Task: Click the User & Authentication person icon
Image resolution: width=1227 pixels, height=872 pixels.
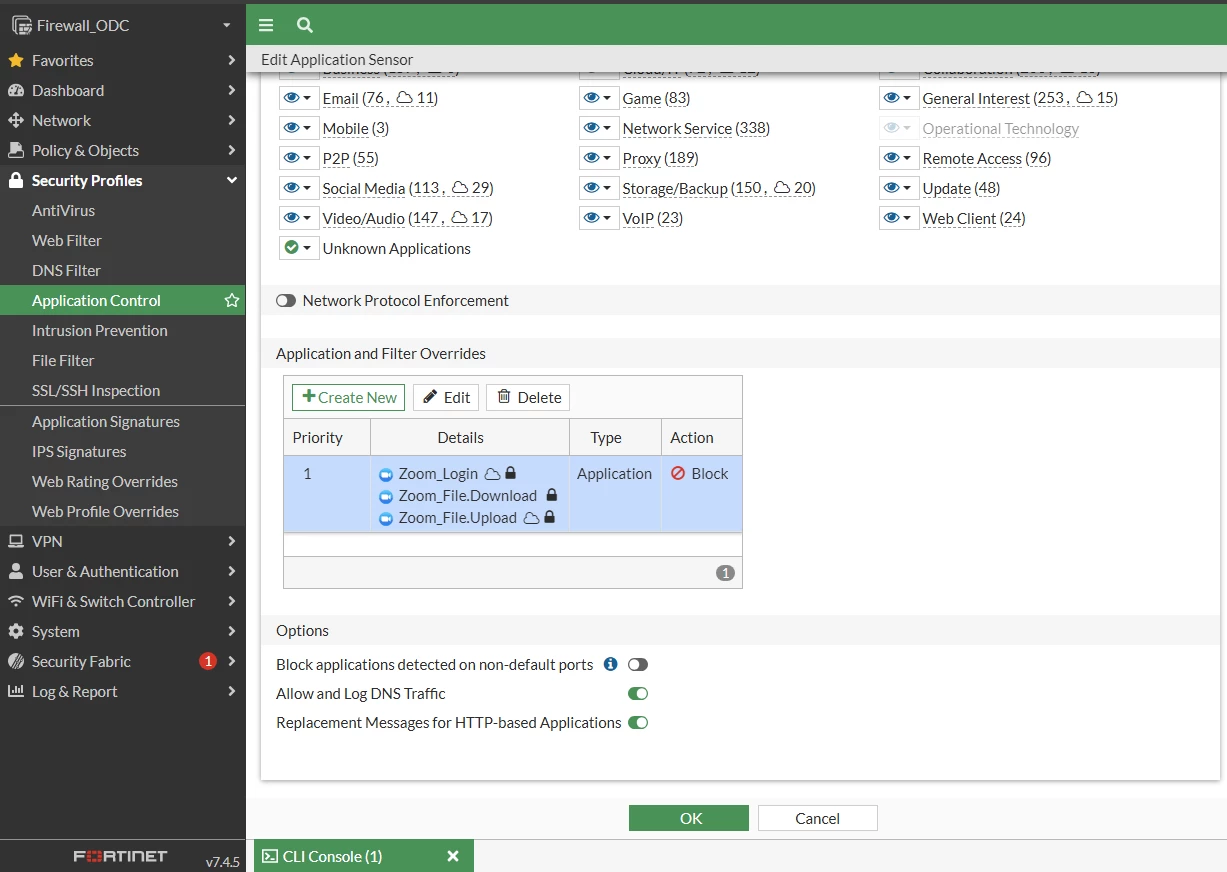Action: tap(15, 571)
